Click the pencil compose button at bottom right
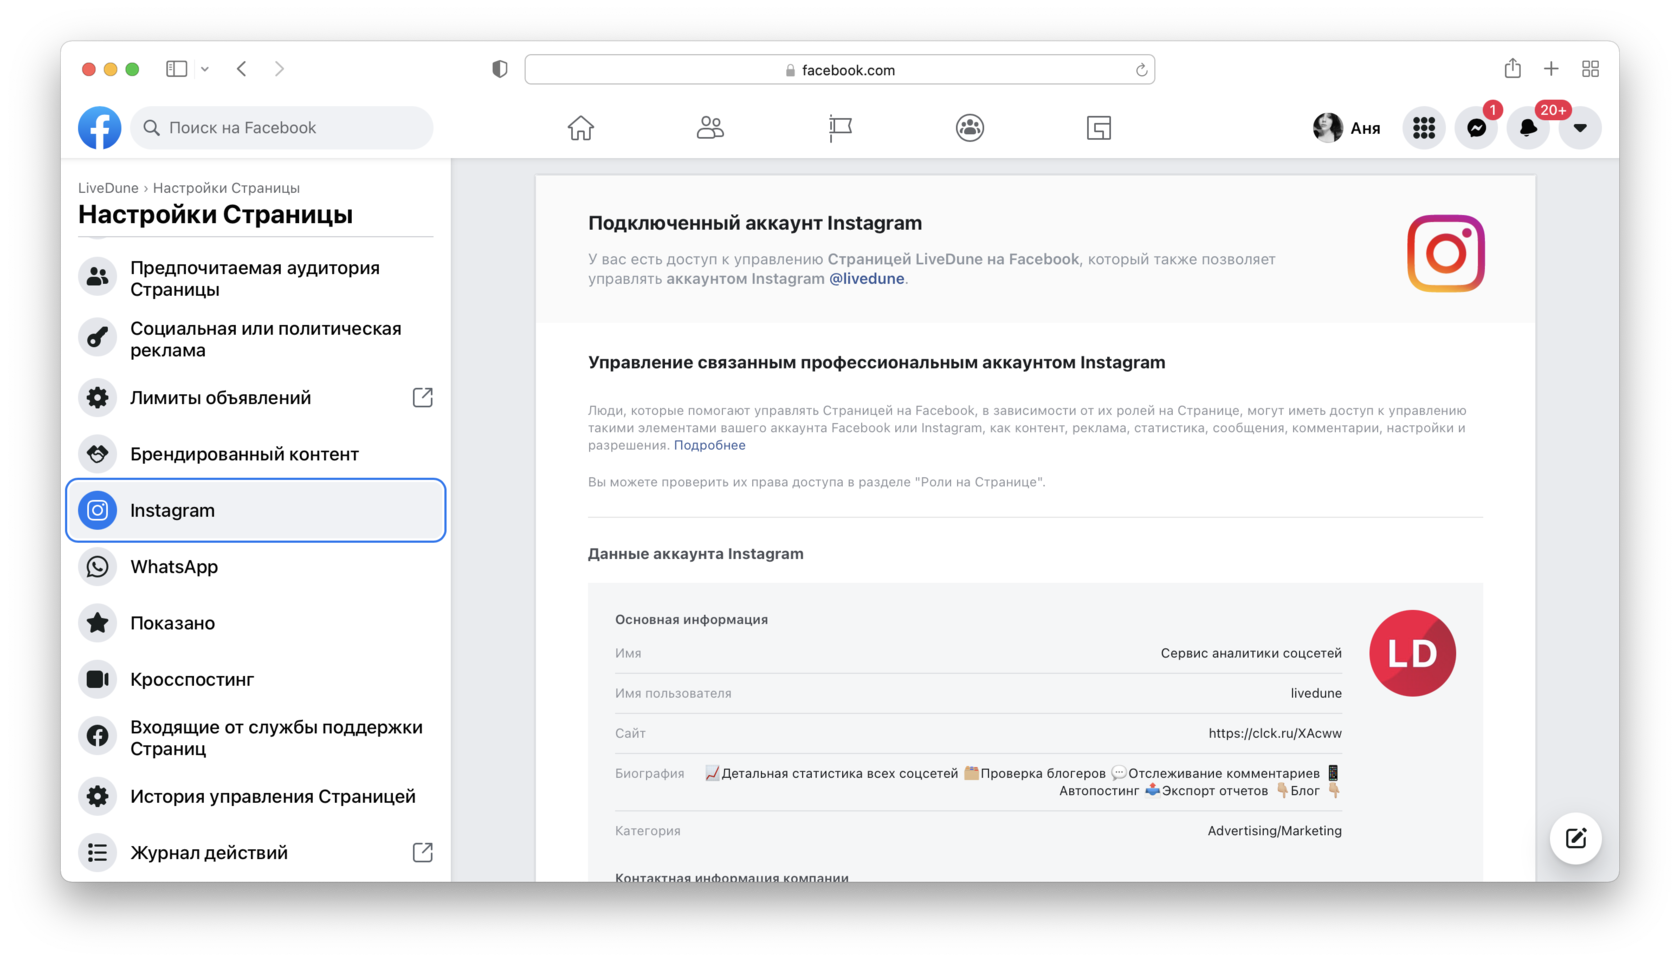 [1575, 838]
